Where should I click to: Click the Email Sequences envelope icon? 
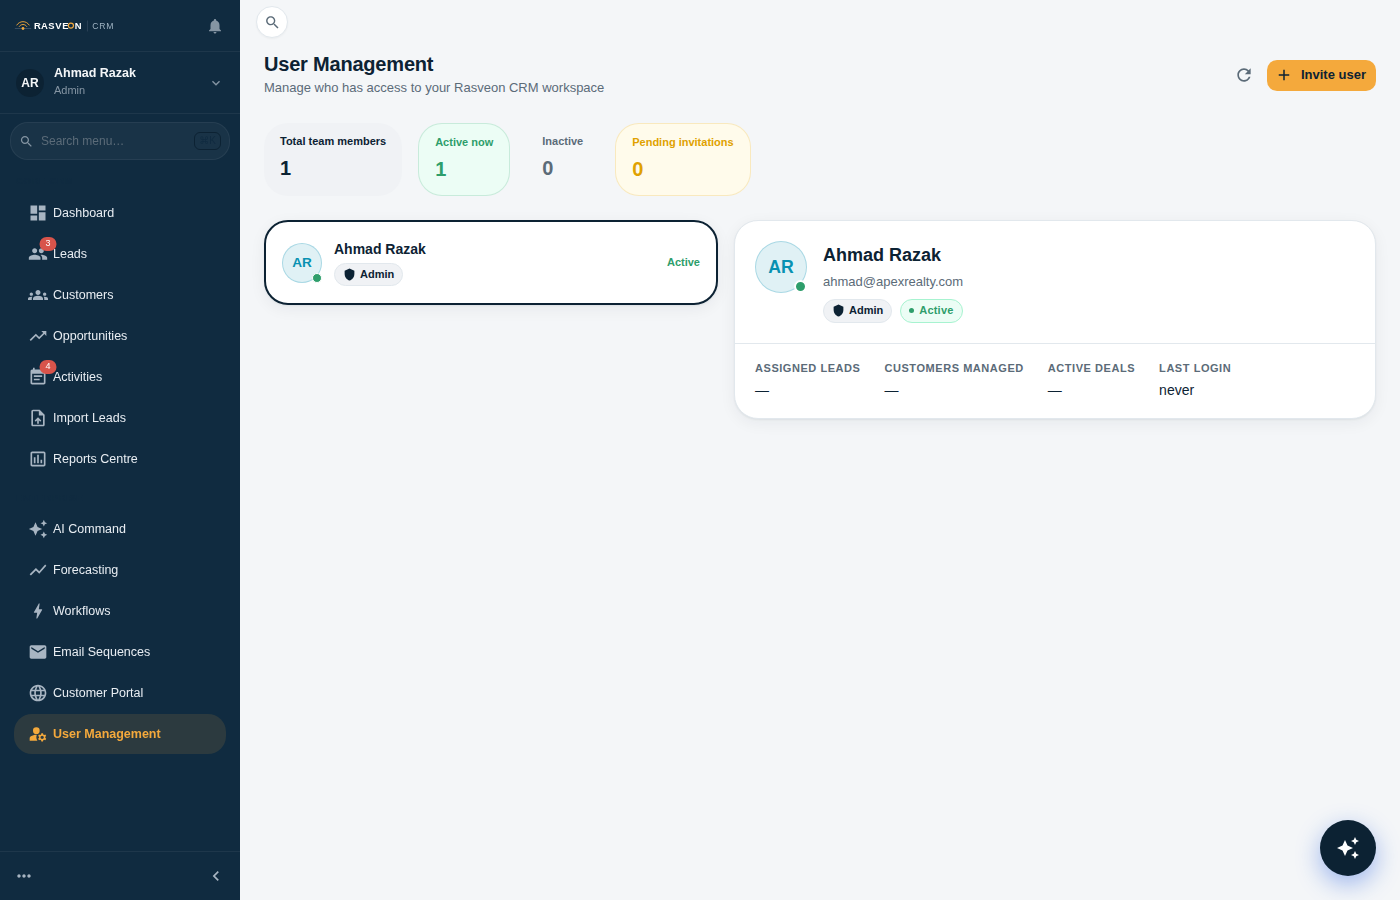coord(38,652)
